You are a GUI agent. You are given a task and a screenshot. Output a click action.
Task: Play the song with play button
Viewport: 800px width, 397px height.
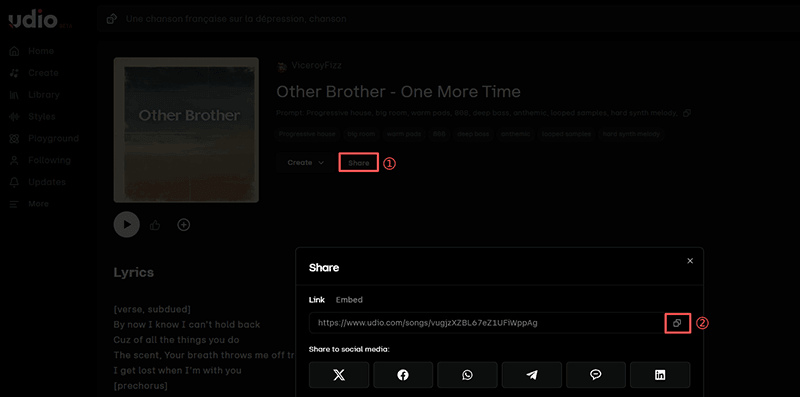pos(127,225)
